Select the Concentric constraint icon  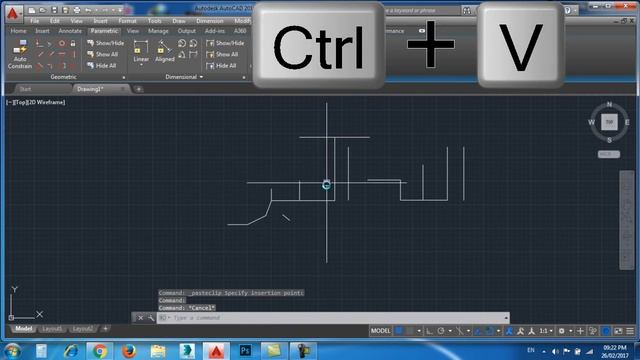coord(62,43)
